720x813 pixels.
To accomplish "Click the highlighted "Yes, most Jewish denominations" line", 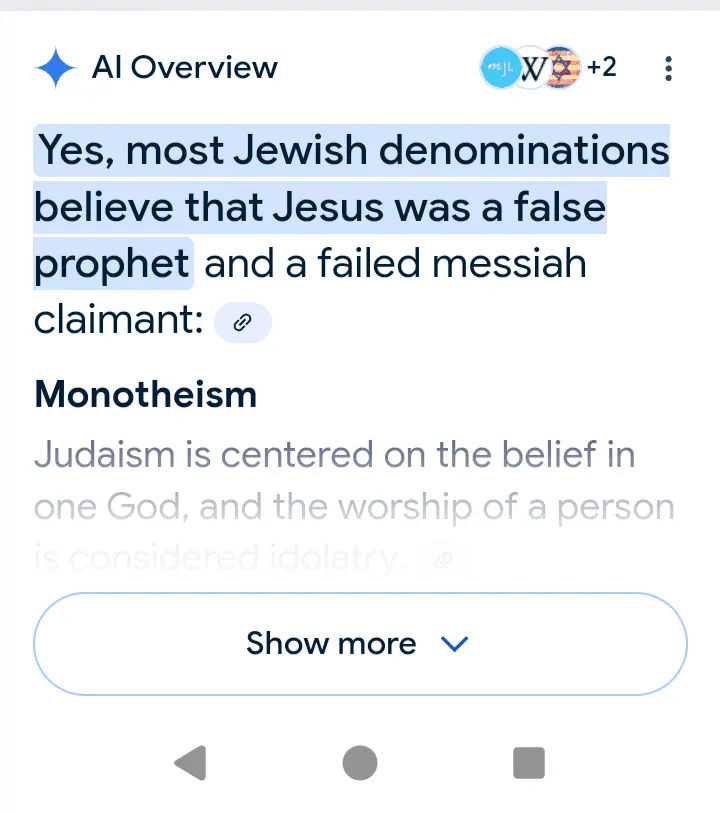I will (x=352, y=151).
